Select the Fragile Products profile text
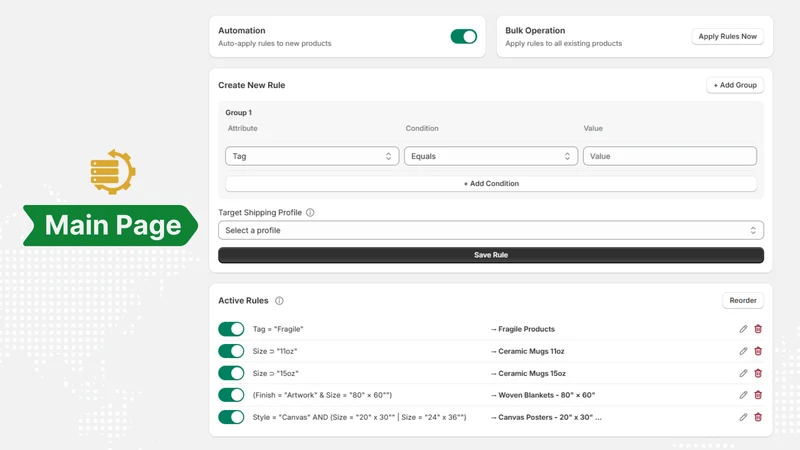This screenshot has height=450, width=800. tap(527, 329)
